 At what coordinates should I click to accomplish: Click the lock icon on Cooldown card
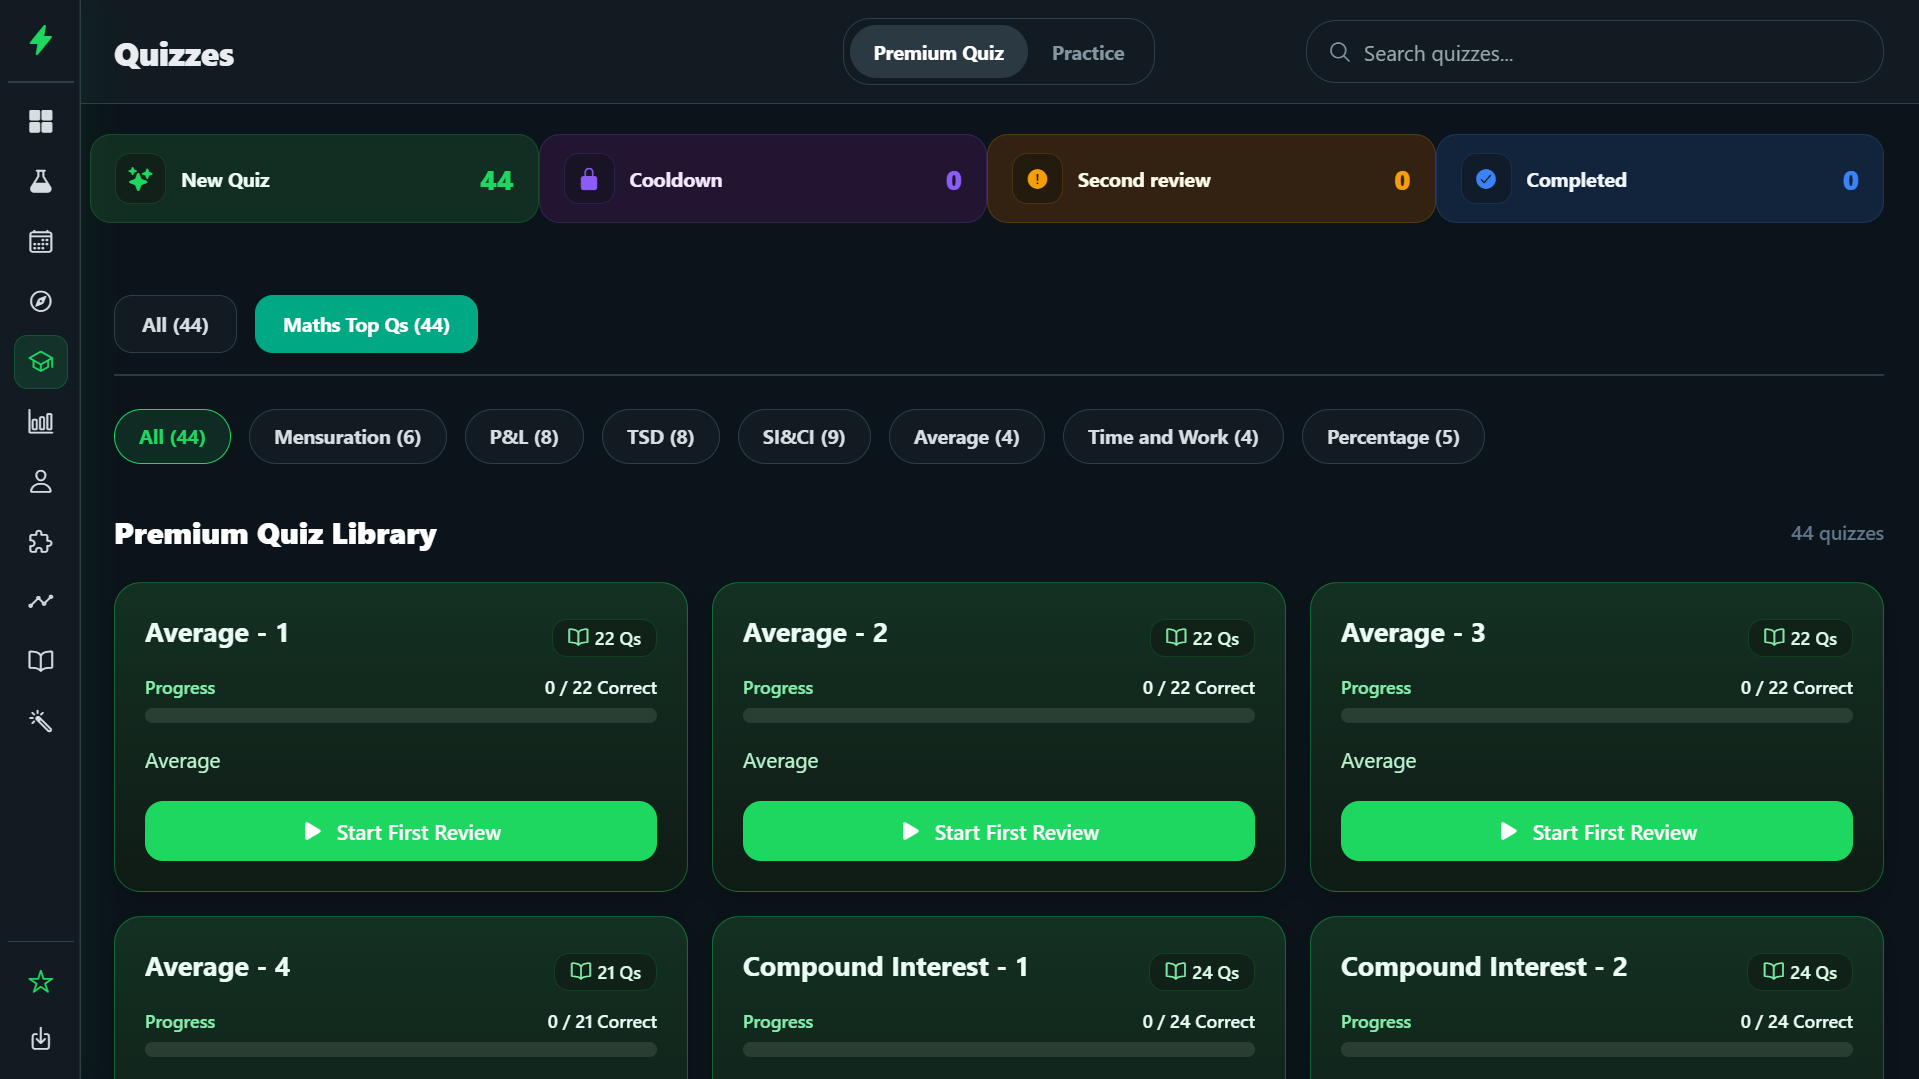589,179
